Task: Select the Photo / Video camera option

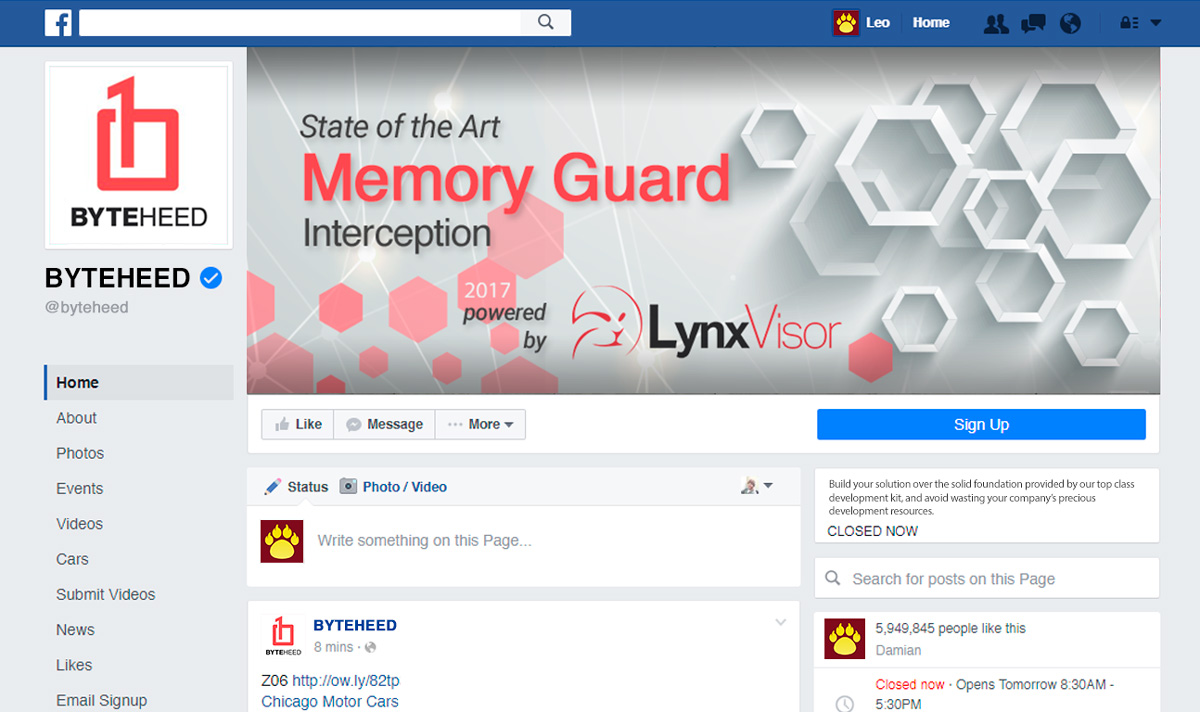Action: pyautogui.click(x=393, y=487)
